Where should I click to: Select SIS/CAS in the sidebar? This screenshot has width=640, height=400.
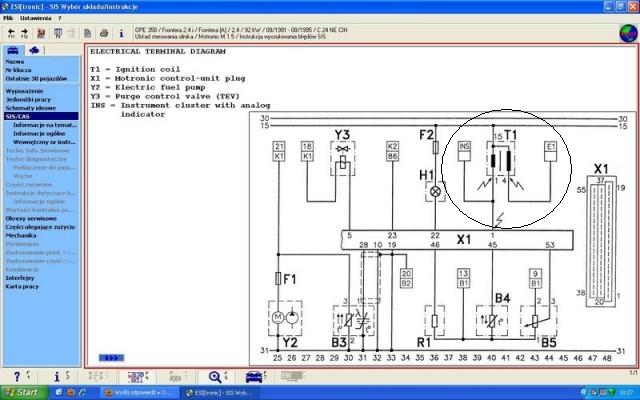click(x=17, y=116)
